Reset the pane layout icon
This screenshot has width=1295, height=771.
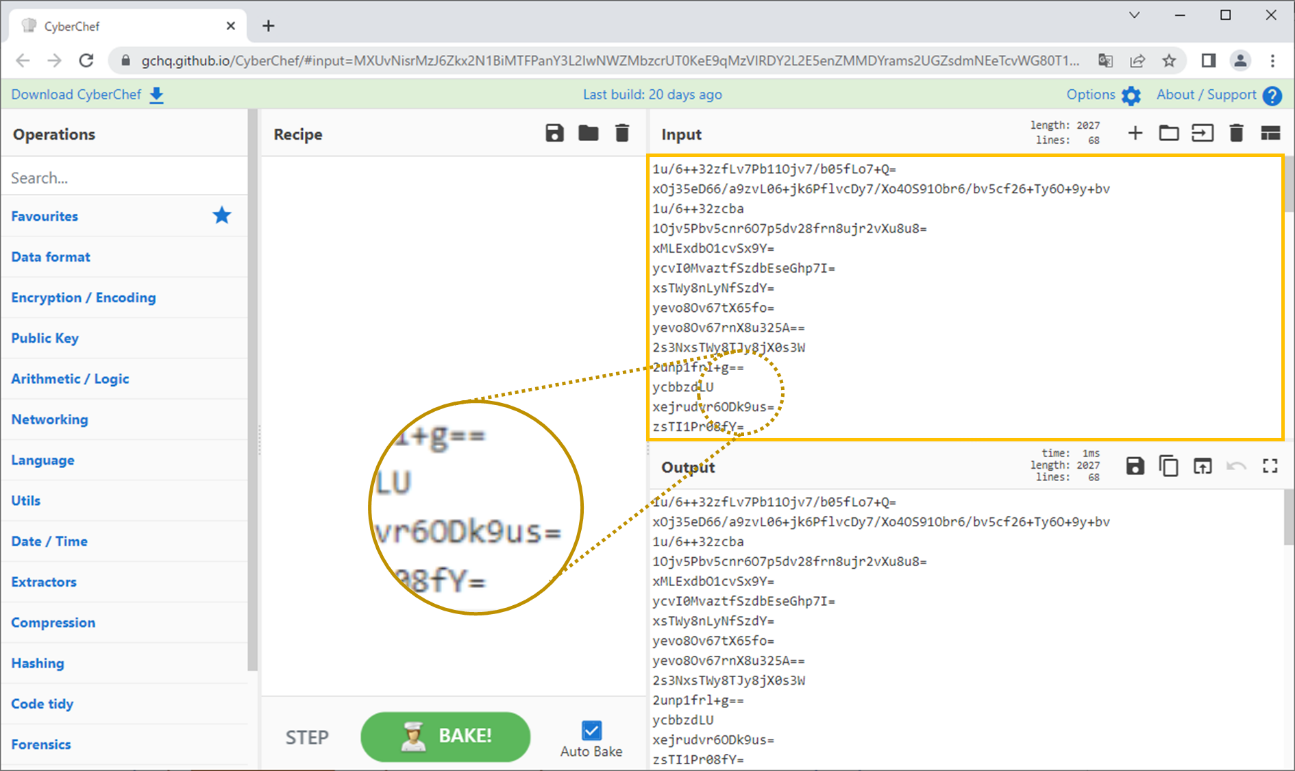(x=1270, y=133)
